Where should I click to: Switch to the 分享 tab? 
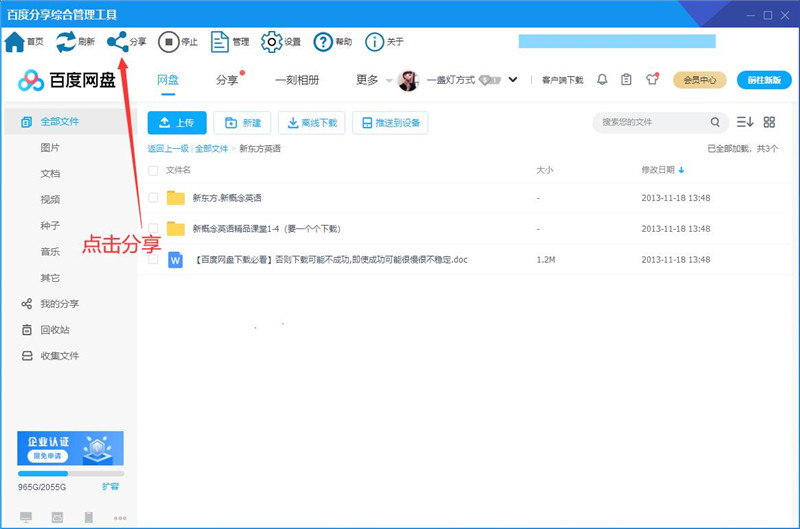[x=228, y=80]
